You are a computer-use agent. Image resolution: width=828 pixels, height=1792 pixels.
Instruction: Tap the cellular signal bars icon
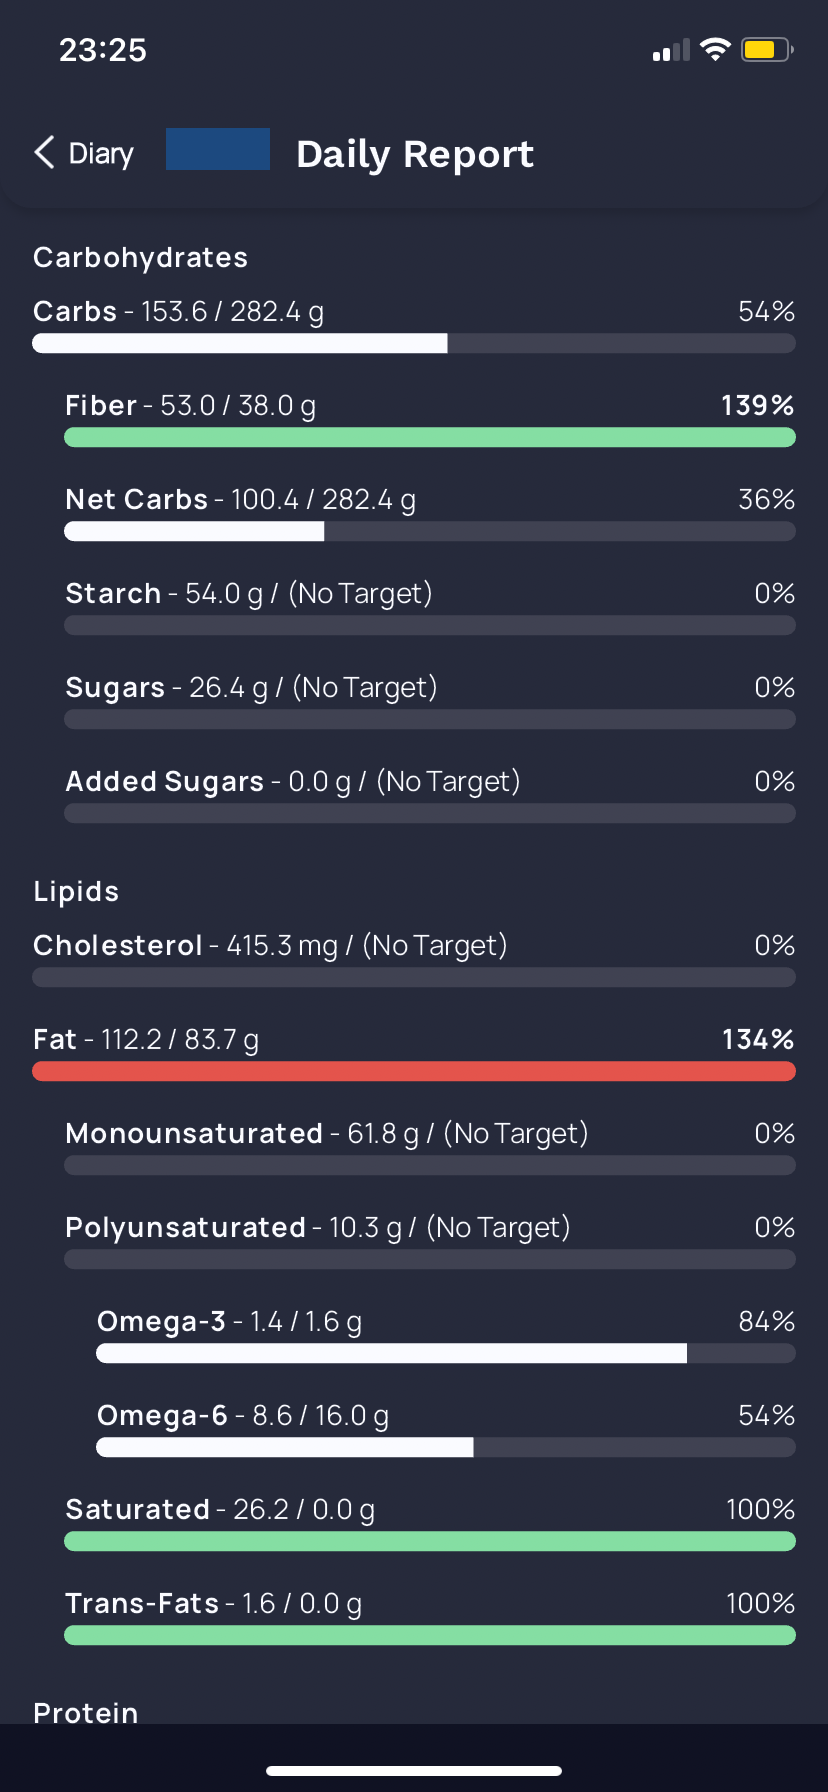pyautogui.click(x=671, y=50)
